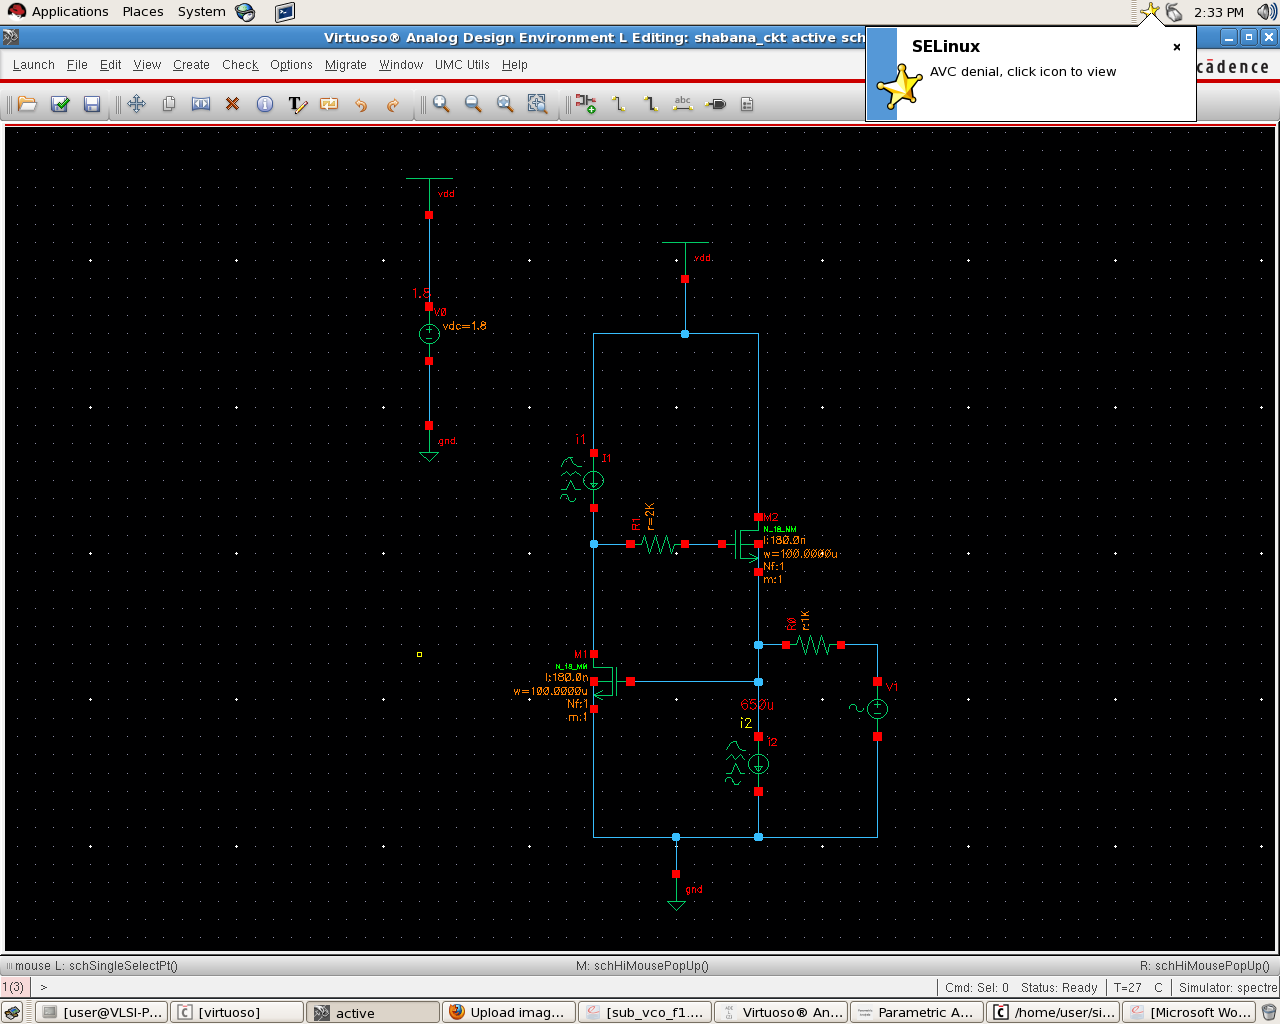Switch to the /home/user/si... taskbar window
This screenshot has width=1280, height=1024.
tap(1053, 1012)
